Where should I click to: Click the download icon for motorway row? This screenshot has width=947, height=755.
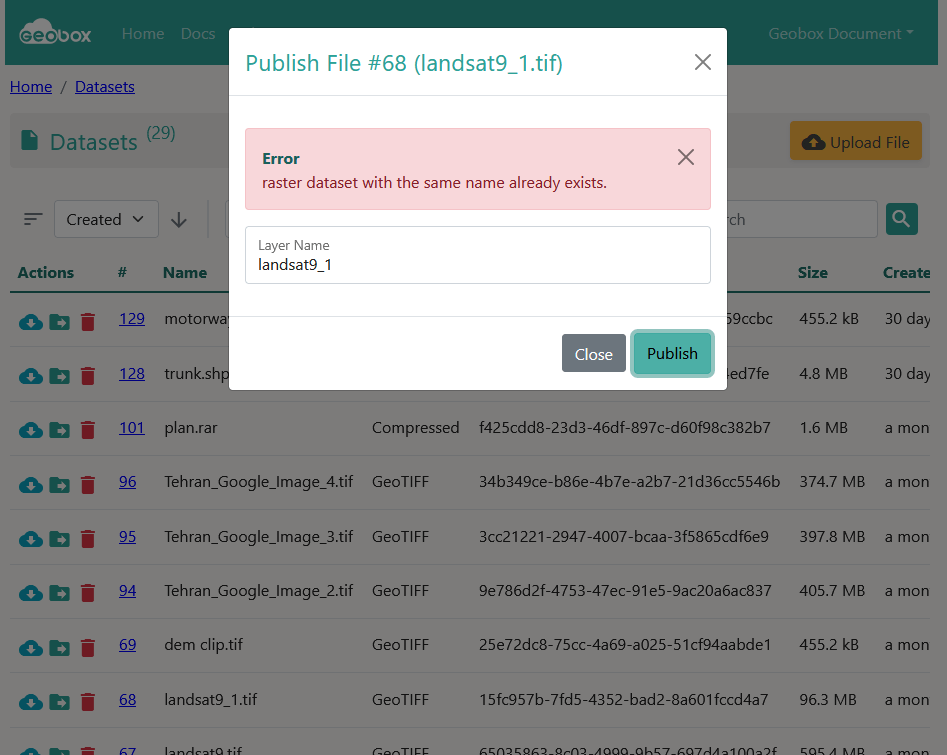click(31, 321)
